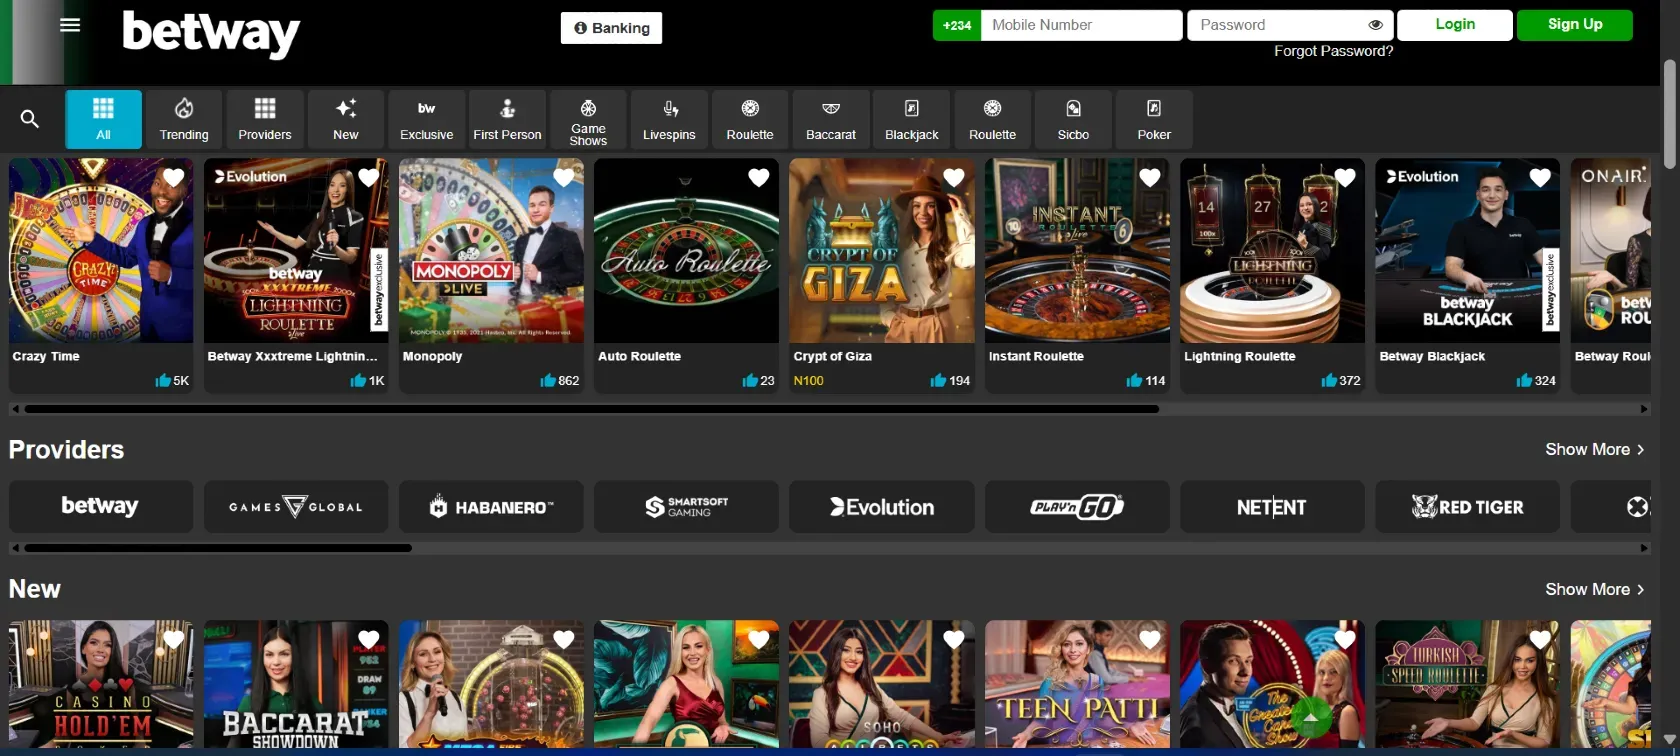Favorite the Crypt of Giza game
1680x756 pixels.
pos(954,177)
